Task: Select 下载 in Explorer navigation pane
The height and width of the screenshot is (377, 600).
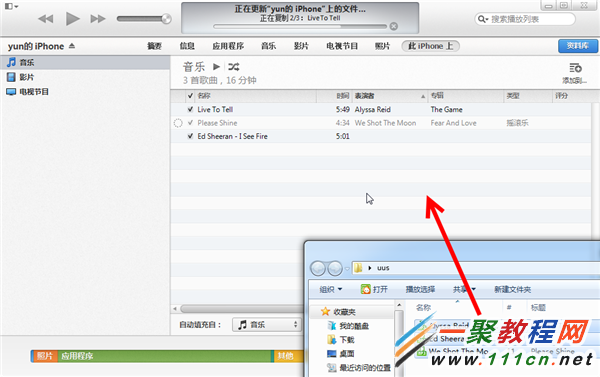Action: pyautogui.click(x=347, y=340)
